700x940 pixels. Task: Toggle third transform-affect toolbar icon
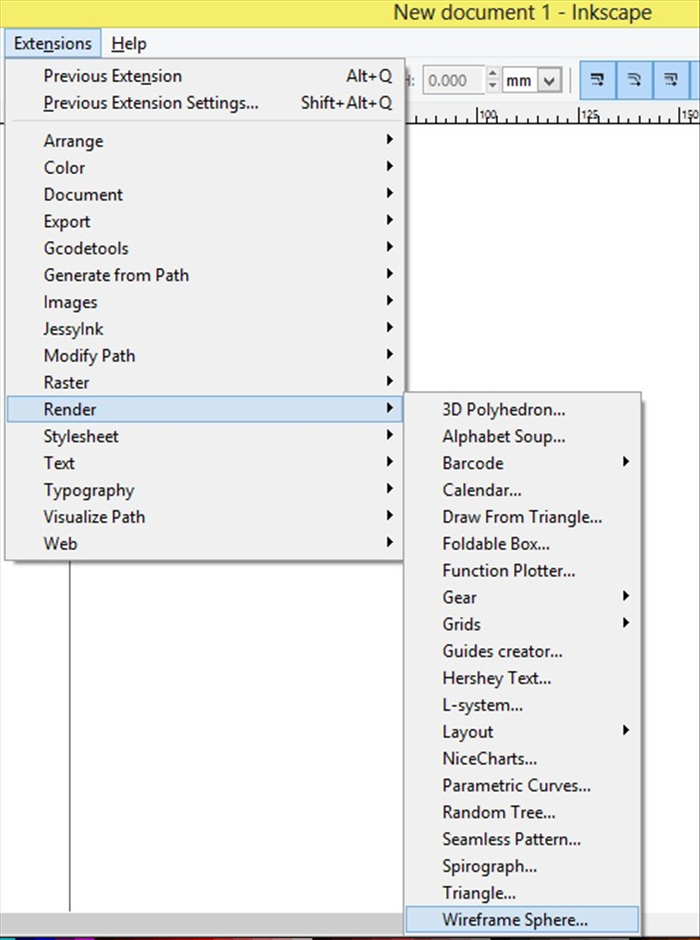pyautogui.click(x=672, y=80)
